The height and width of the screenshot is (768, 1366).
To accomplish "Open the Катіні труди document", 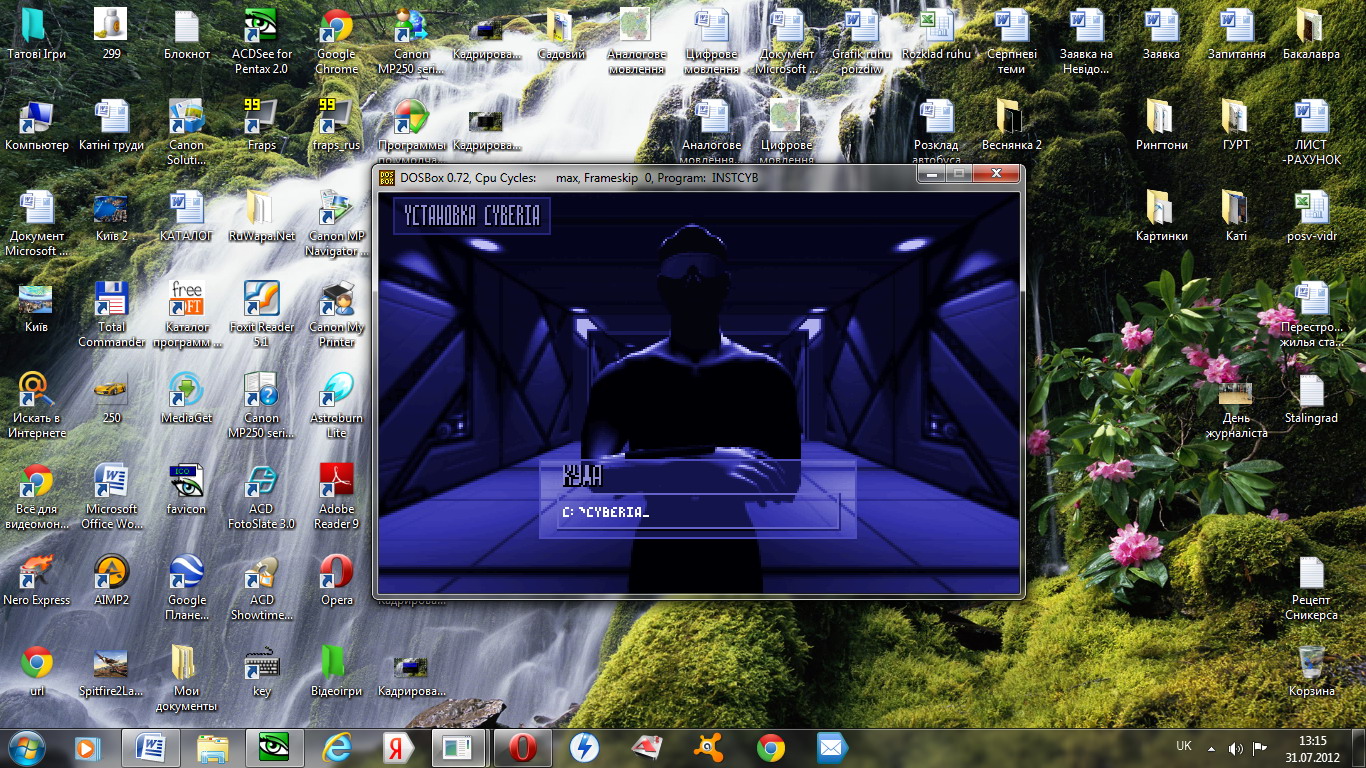I will [x=111, y=125].
